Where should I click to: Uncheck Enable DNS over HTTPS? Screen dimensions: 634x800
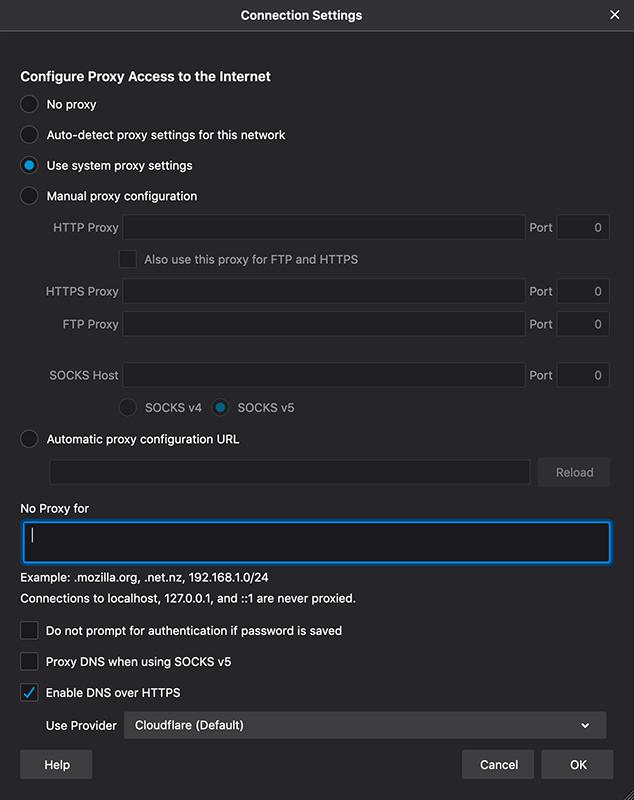[29, 692]
